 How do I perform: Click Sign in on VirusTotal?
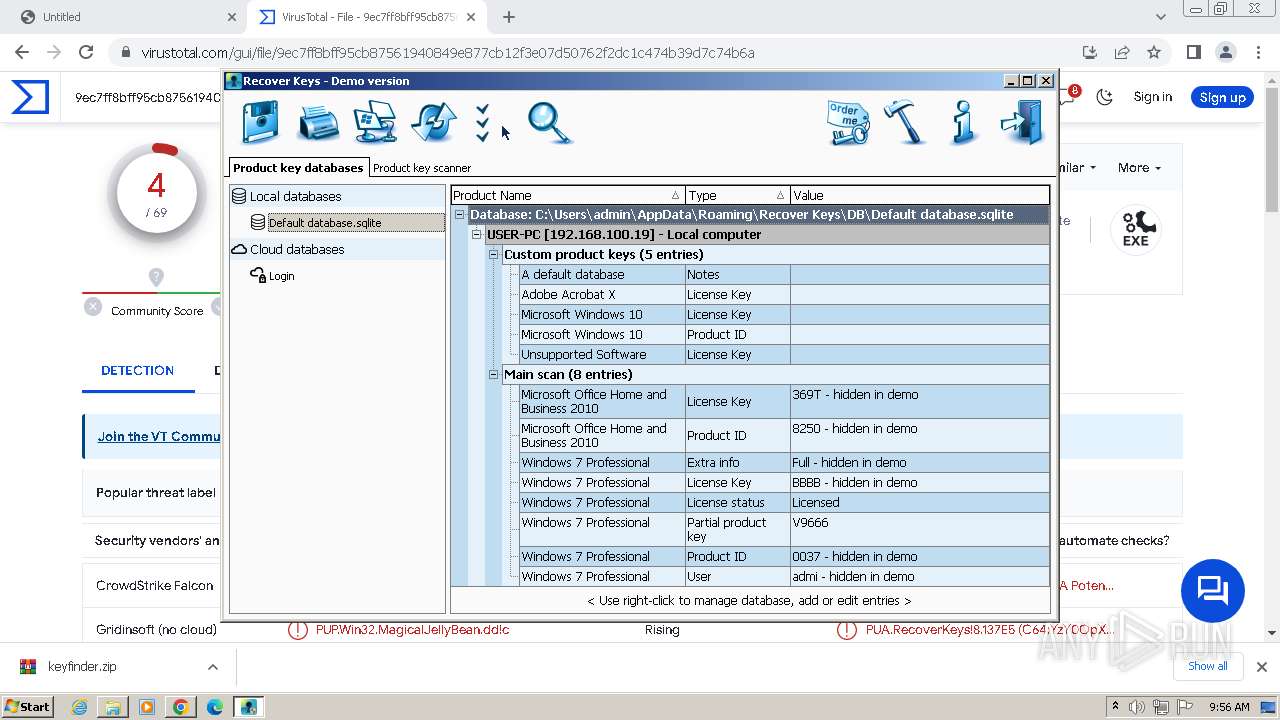tap(1153, 97)
